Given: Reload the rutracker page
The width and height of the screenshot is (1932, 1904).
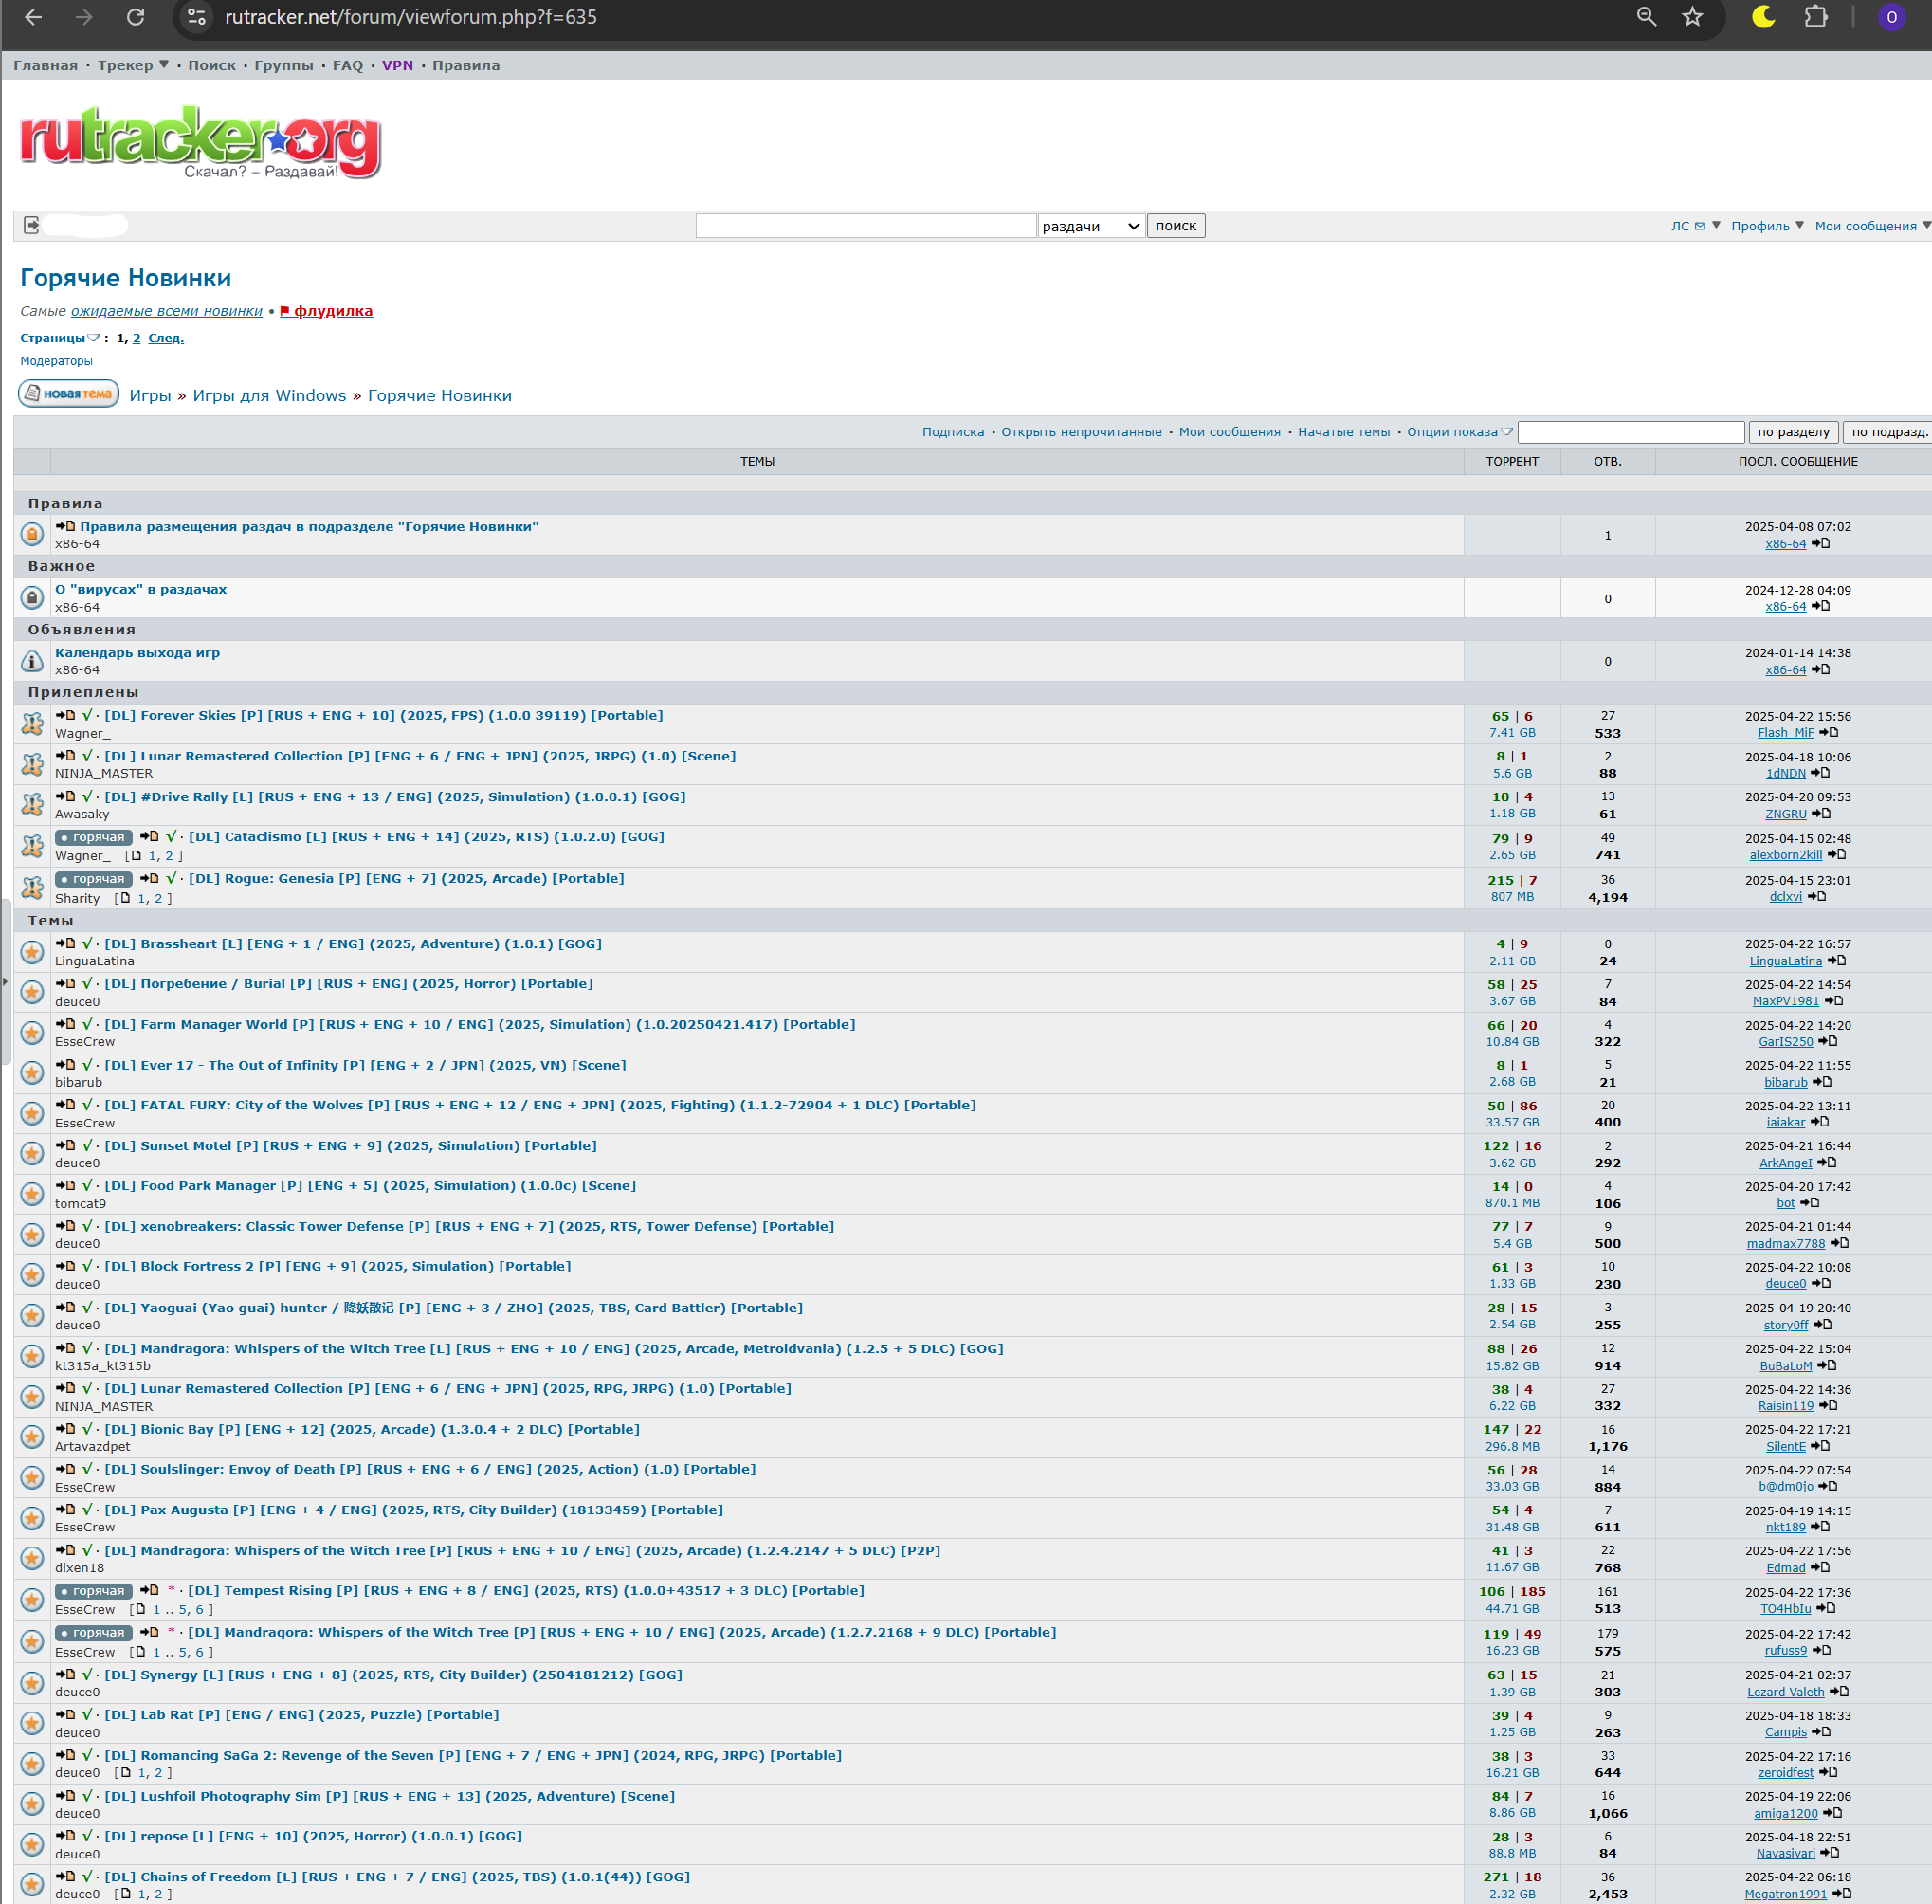Looking at the screenshot, I should [x=135, y=17].
